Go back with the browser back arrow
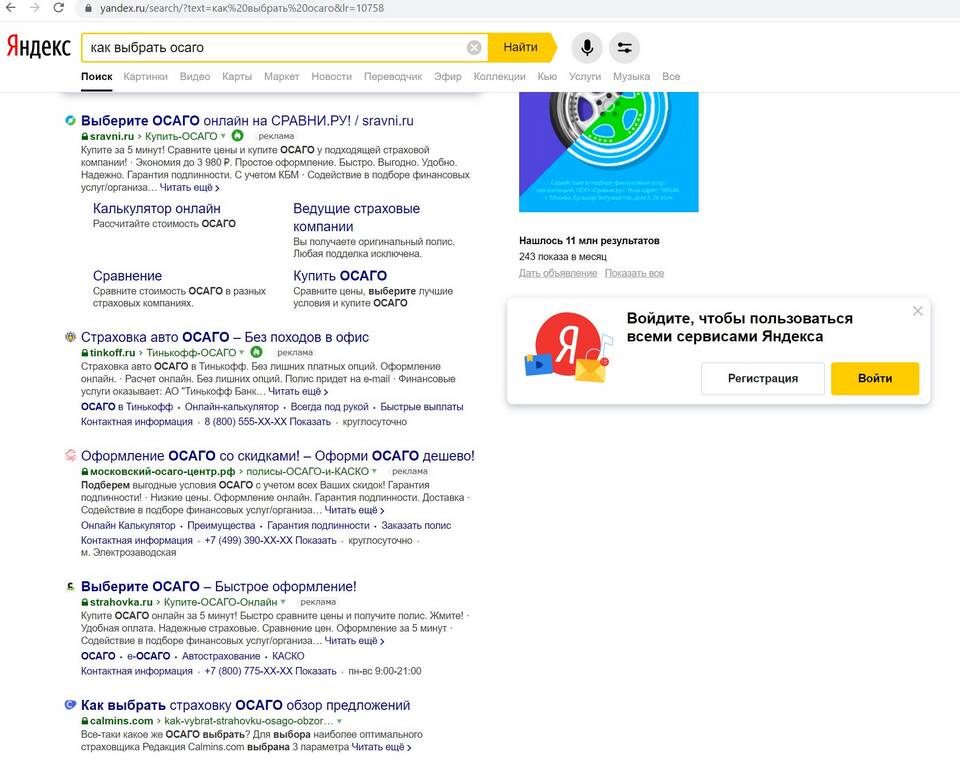Viewport: 960px width, 762px height. pyautogui.click(x=11, y=8)
